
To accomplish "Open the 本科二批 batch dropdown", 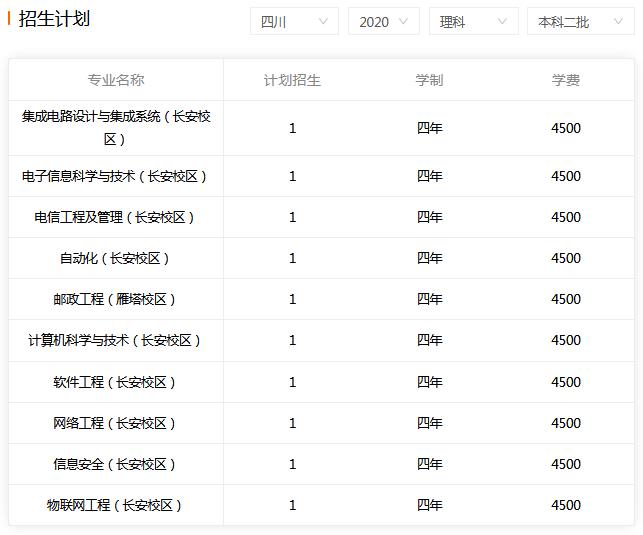I will pyautogui.click(x=580, y=21).
